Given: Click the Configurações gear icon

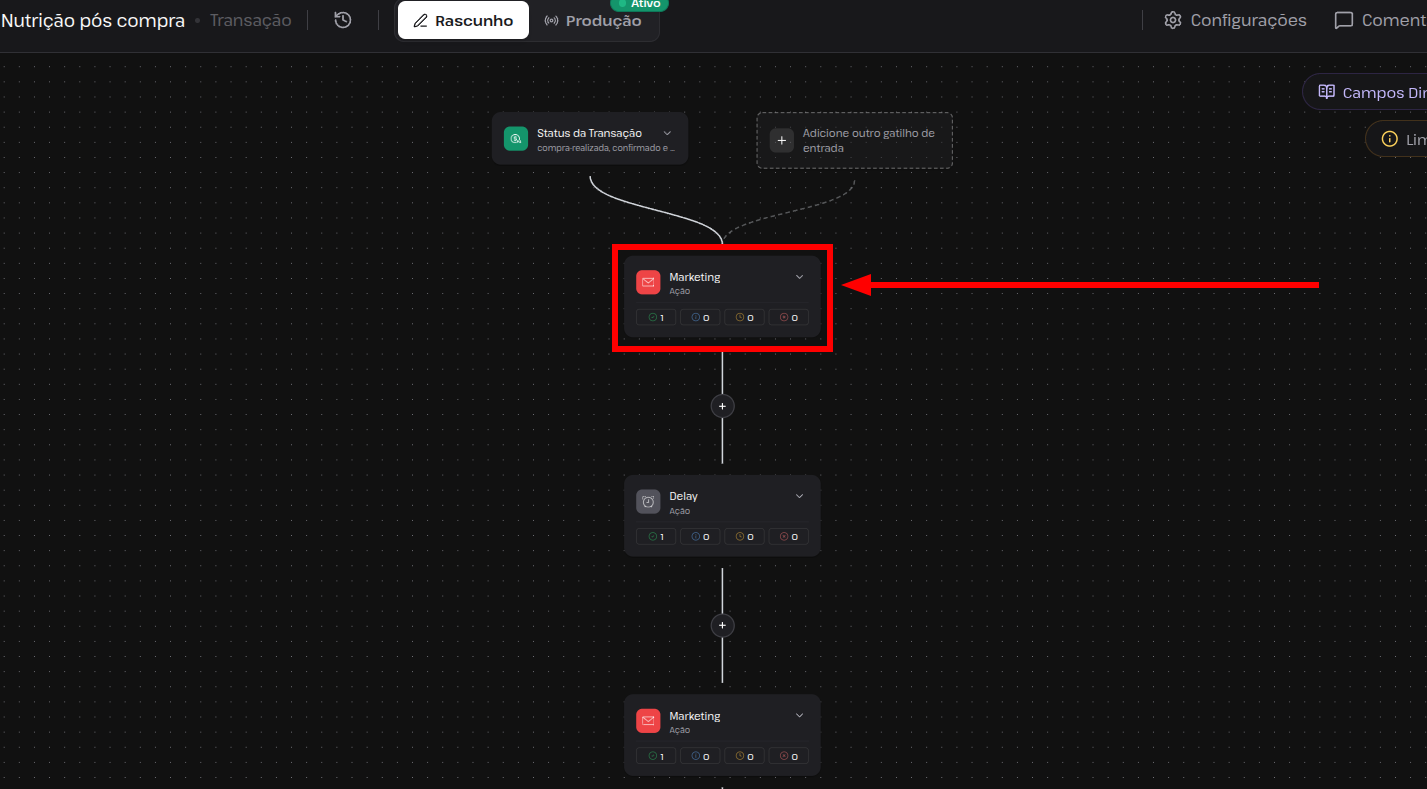Looking at the screenshot, I should coord(1173,20).
